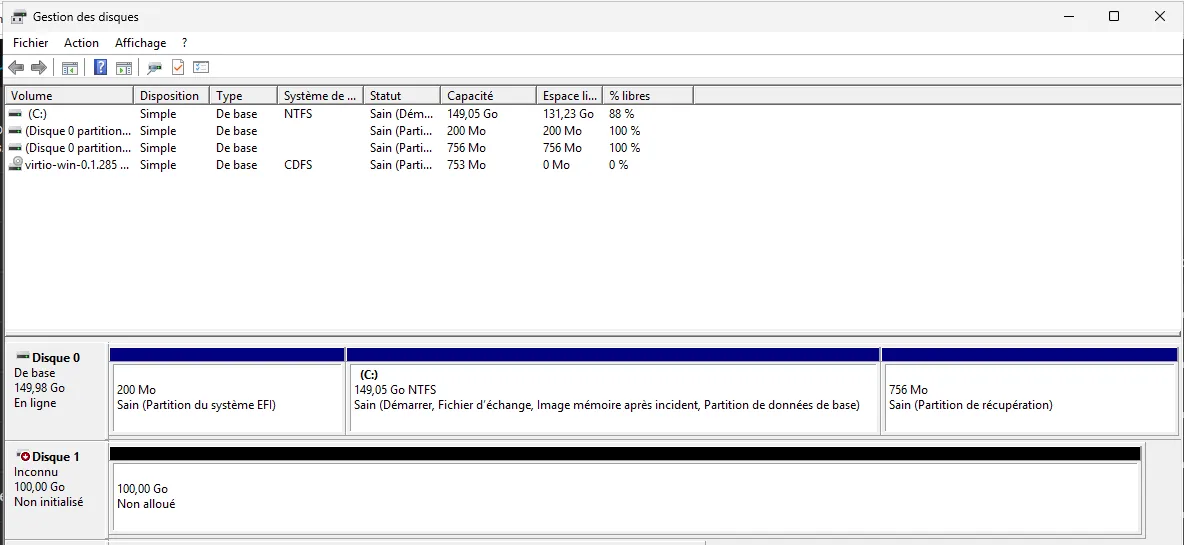This screenshot has width=1184, height=545.
Task: Select the 756 Mo recovery partition block
Action: point(1028,397)
